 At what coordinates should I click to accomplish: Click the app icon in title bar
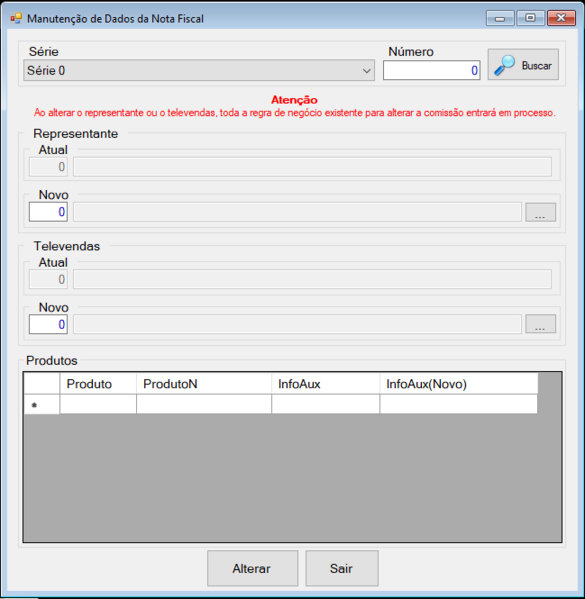(x=16, y=18)
